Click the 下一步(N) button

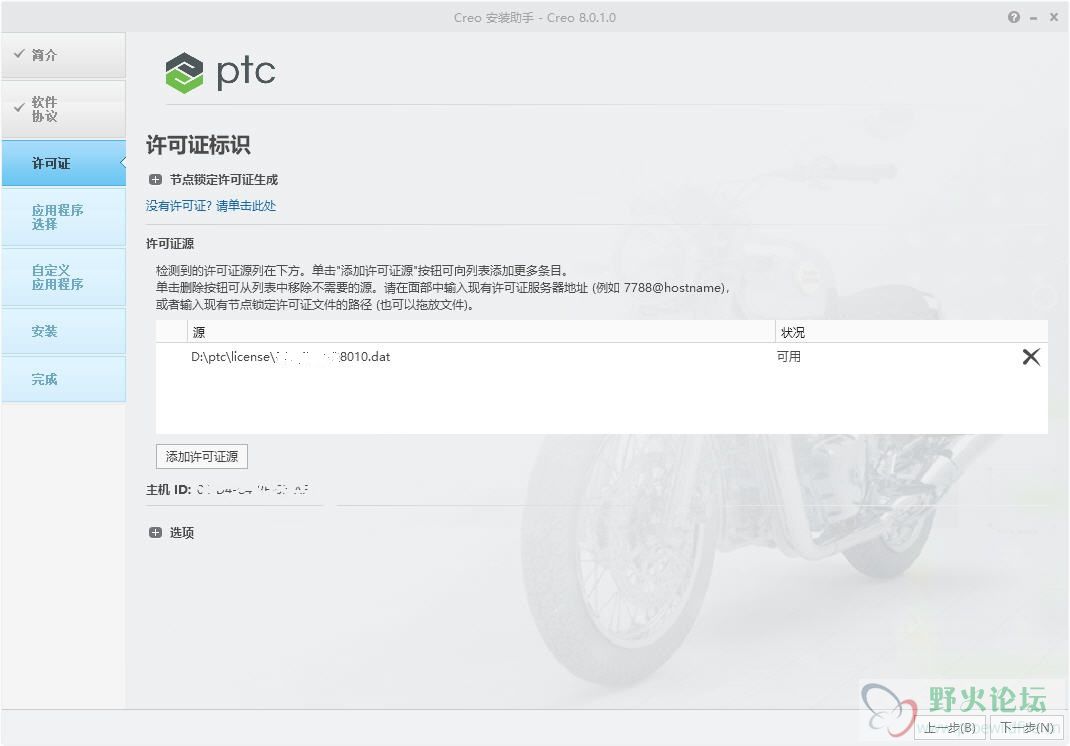click(x=1027, y=728)
